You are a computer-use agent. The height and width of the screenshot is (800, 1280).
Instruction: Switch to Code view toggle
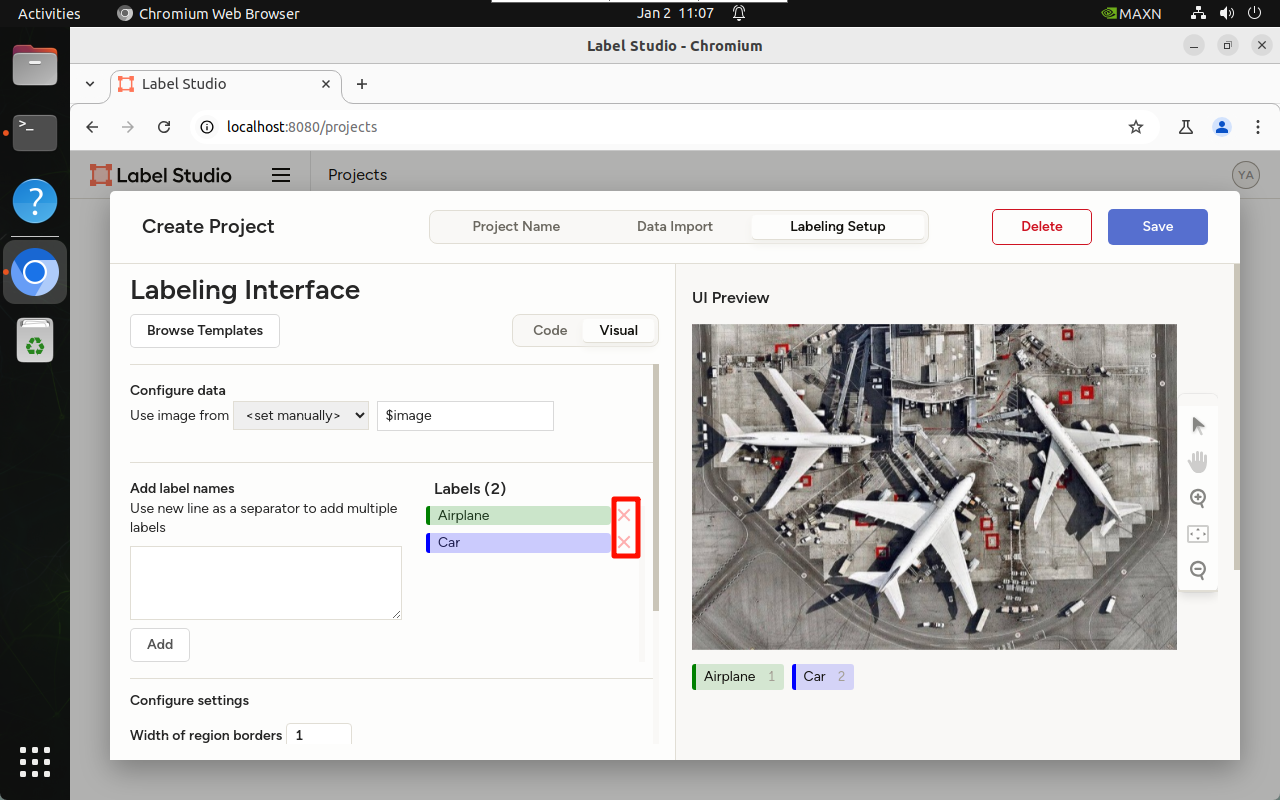[550, 330]
